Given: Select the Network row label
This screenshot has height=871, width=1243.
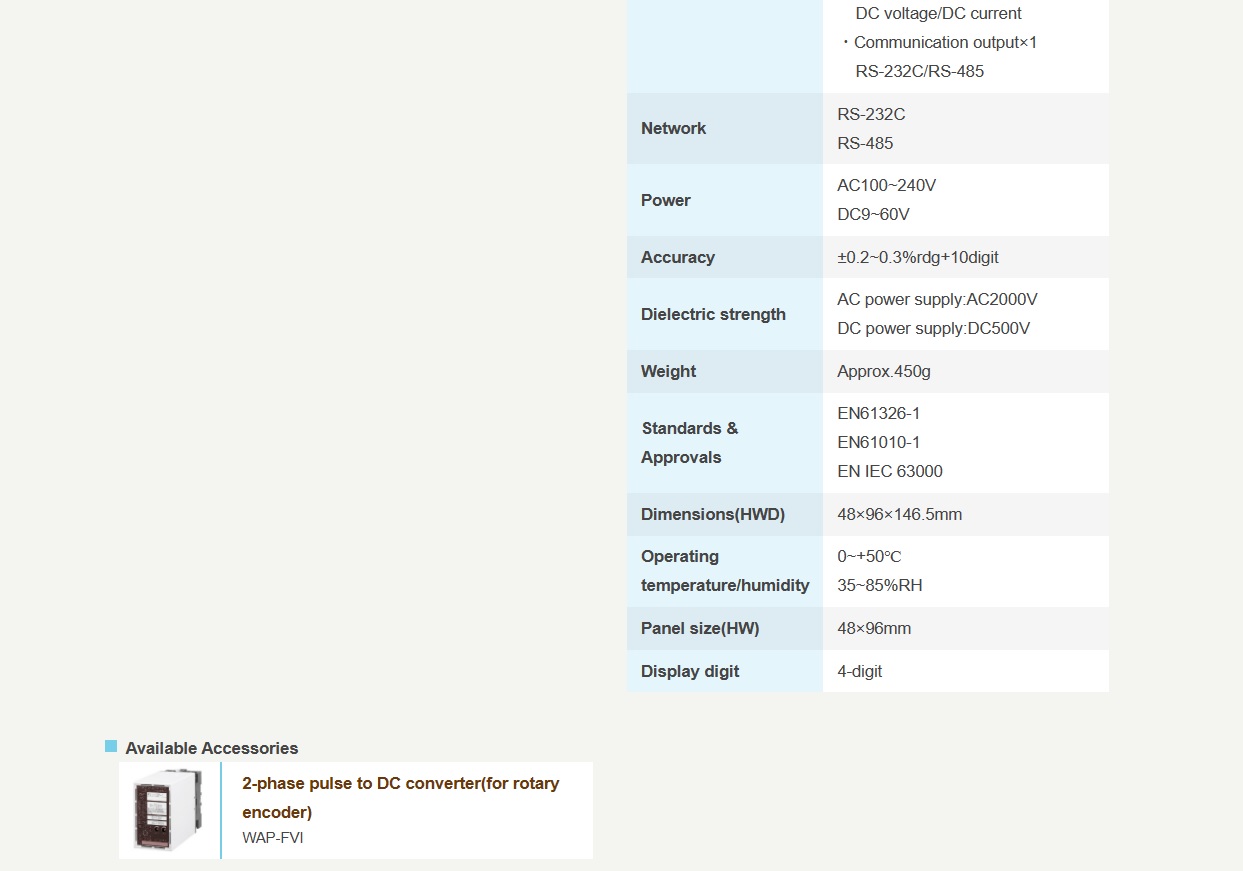Looking at the screenshot, I should point(673,128).
